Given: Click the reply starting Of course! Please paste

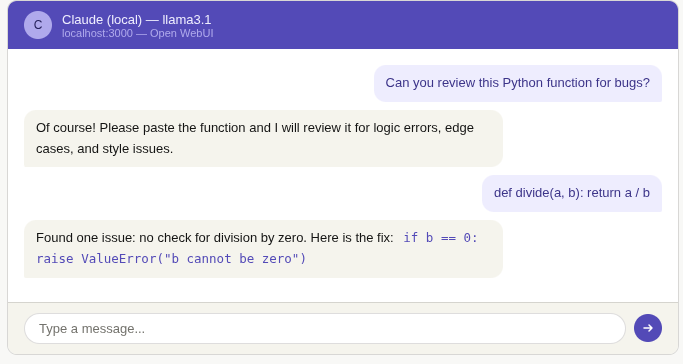Looking at the screenshot, I should coord(263,138).
